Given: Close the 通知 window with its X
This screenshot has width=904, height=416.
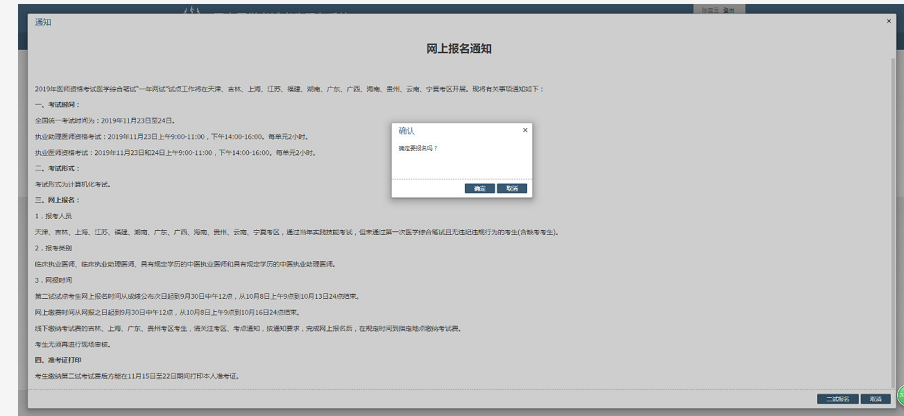Looking at the screenshot, I should tap(888, 21).
